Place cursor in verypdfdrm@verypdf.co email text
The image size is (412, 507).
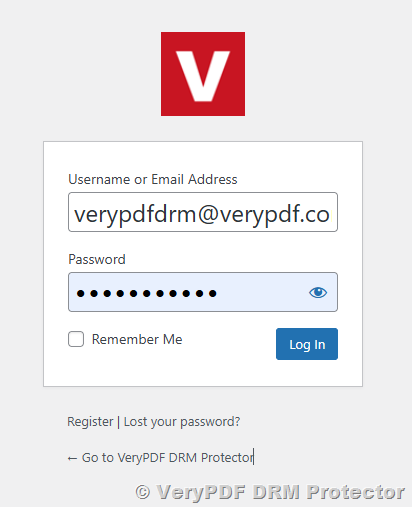tap(202, 214)
